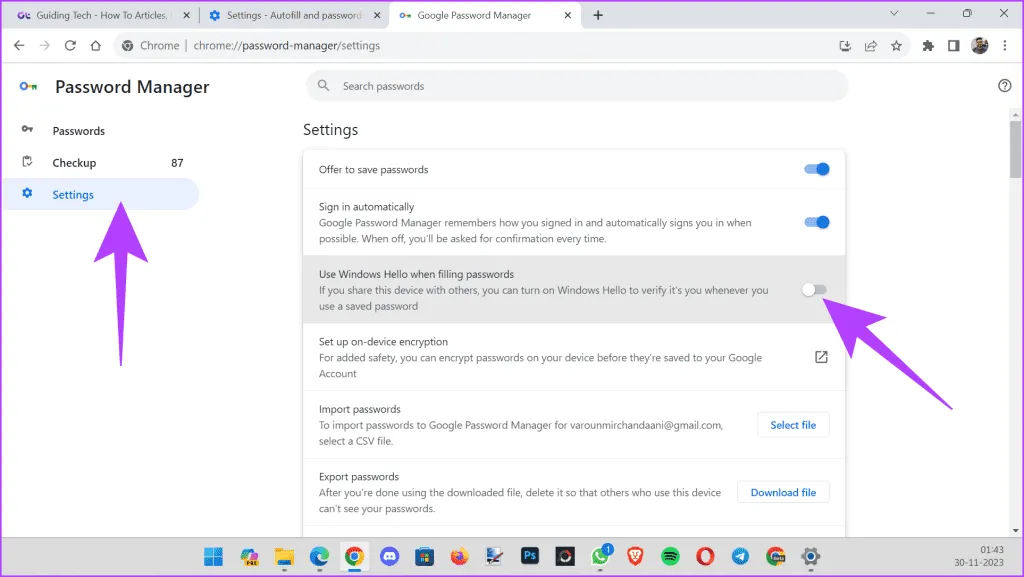Click Select file to import passwords
The height and width of the screenshot is (577, 1024).
793,425
